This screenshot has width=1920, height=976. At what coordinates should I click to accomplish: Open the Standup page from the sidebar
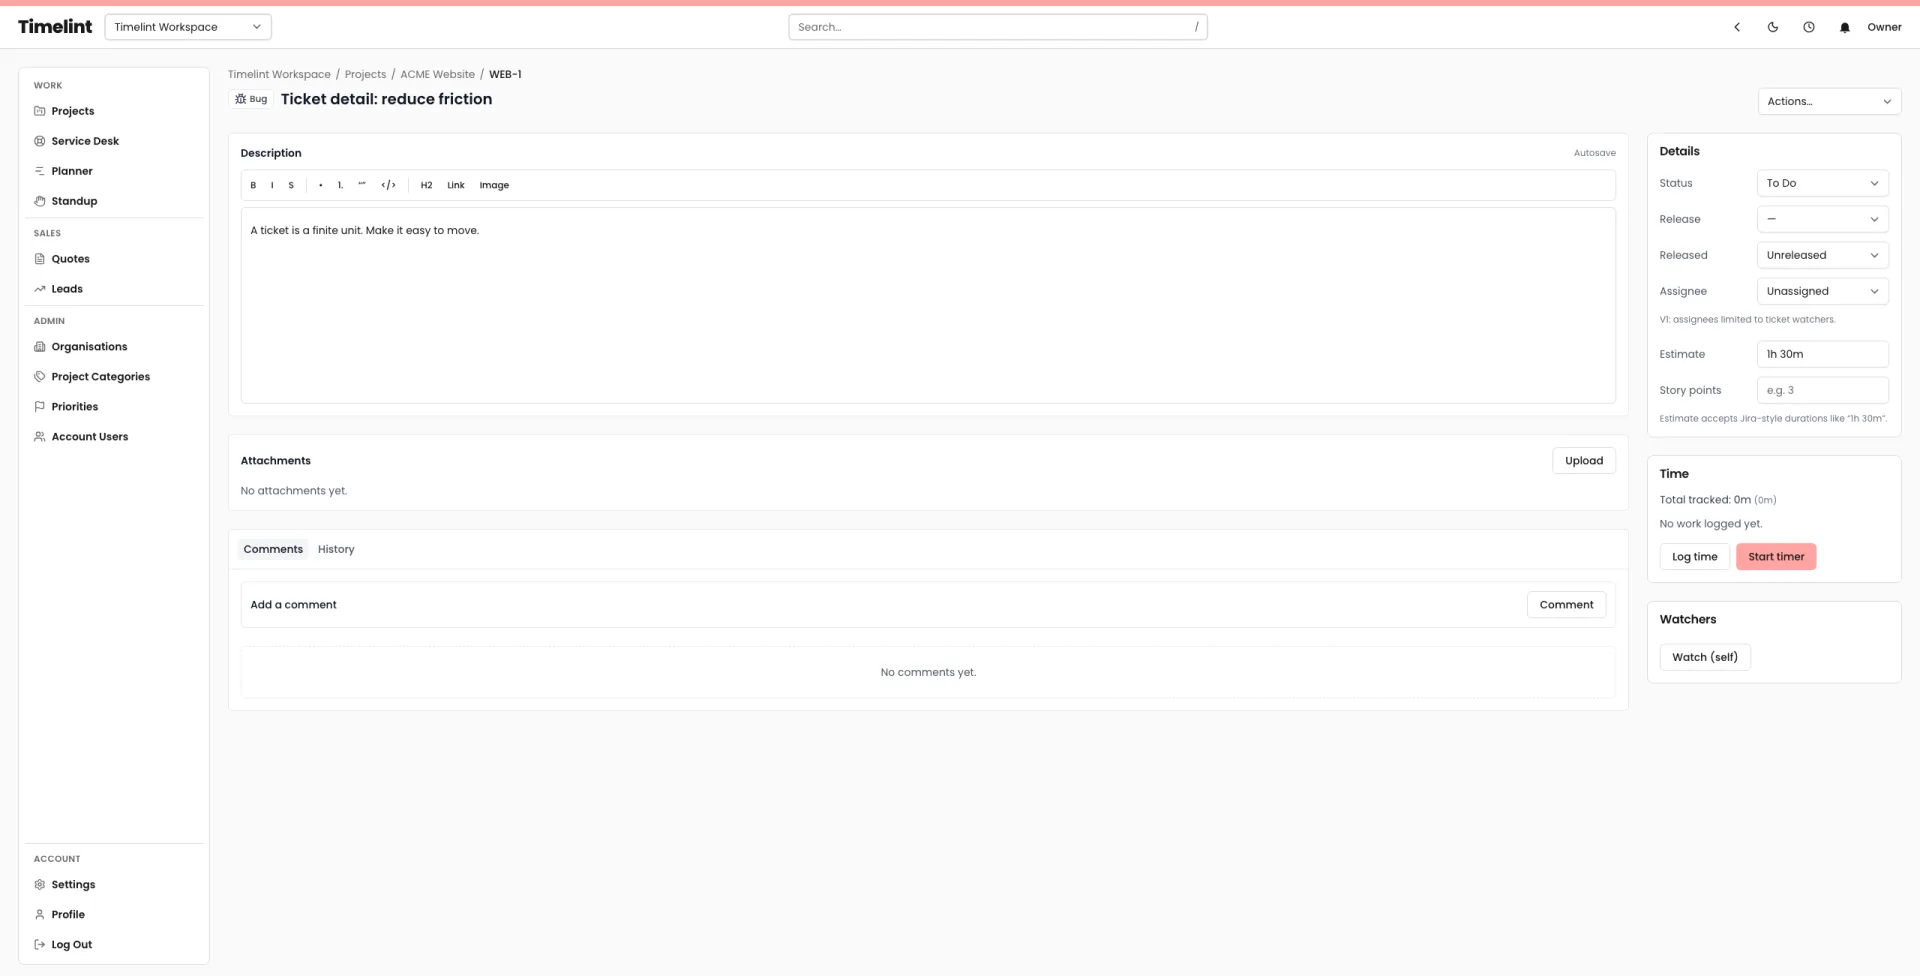click(x=74, y=201)
